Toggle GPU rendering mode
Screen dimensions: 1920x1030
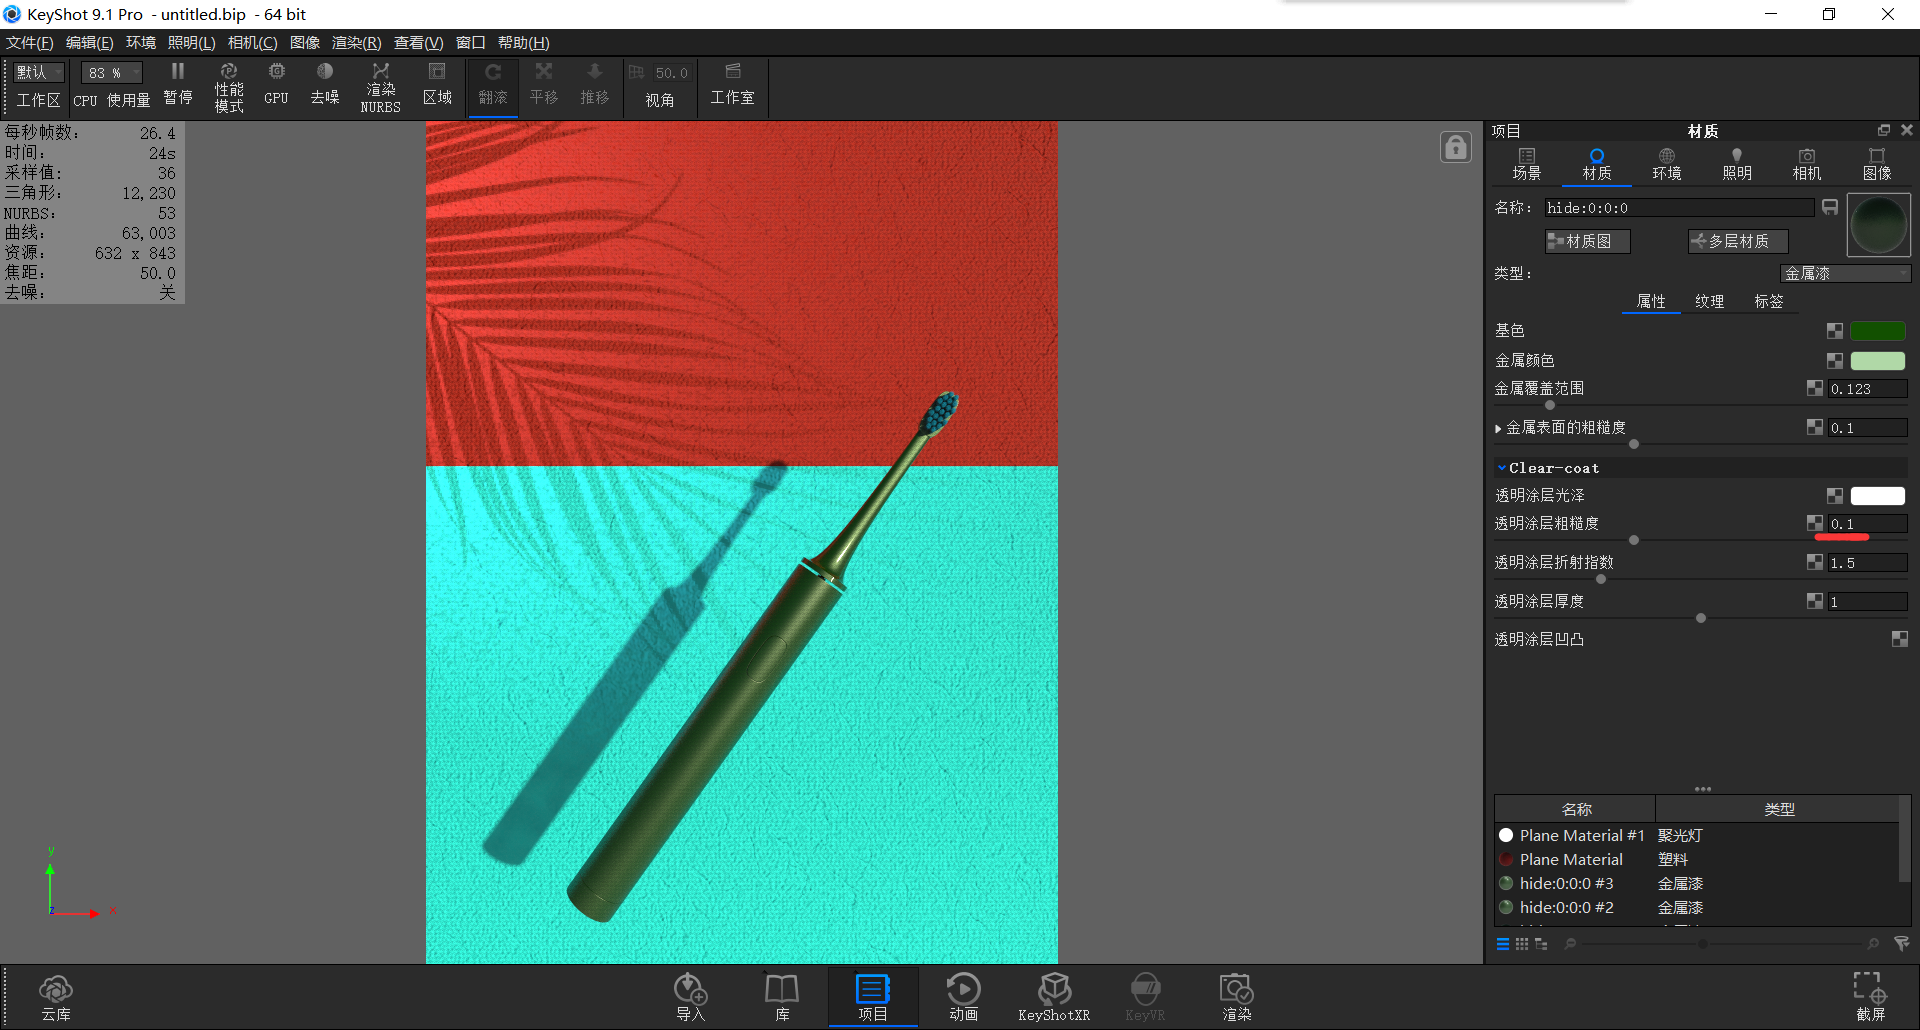(x=276, y=86)
